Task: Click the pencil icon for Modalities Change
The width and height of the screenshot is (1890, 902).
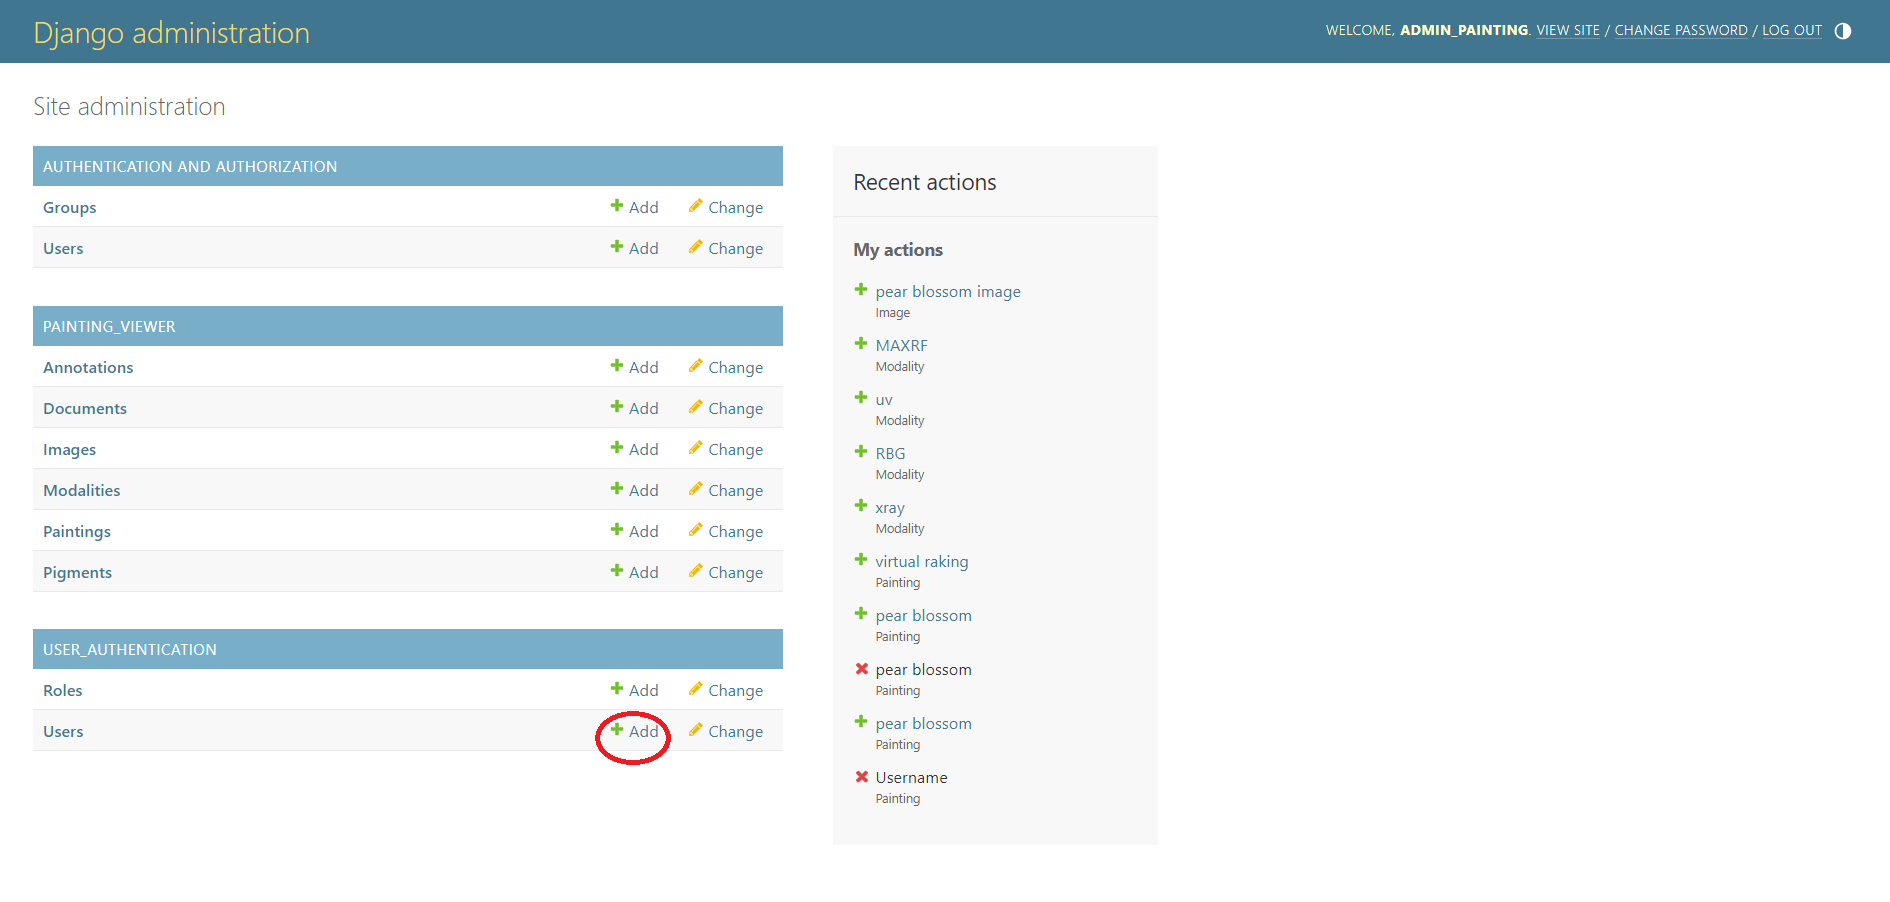Action: click(695, 489)
